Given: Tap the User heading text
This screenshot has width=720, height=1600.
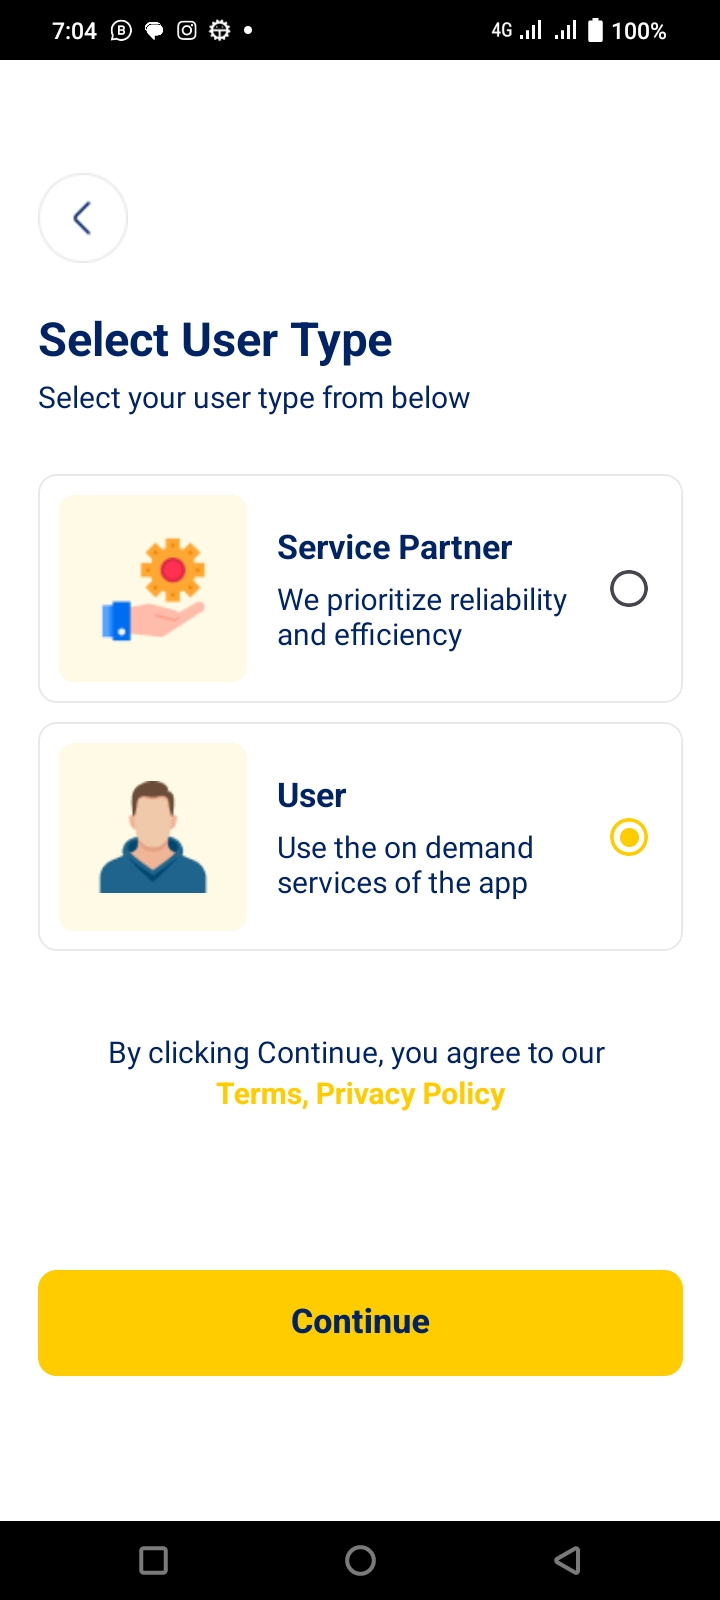Looking at the screenshot, I should 312,796.
